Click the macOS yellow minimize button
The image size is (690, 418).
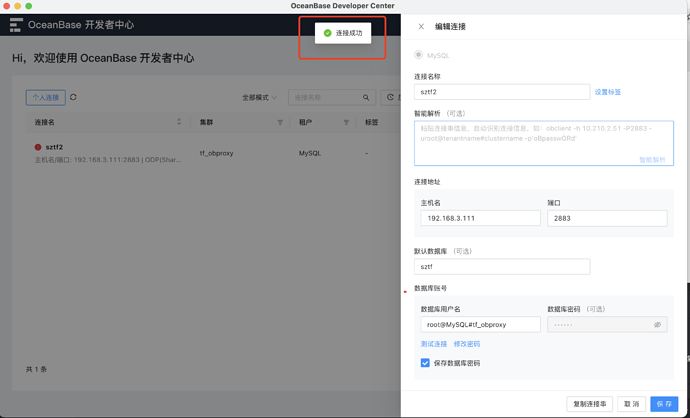pos(18,6)
